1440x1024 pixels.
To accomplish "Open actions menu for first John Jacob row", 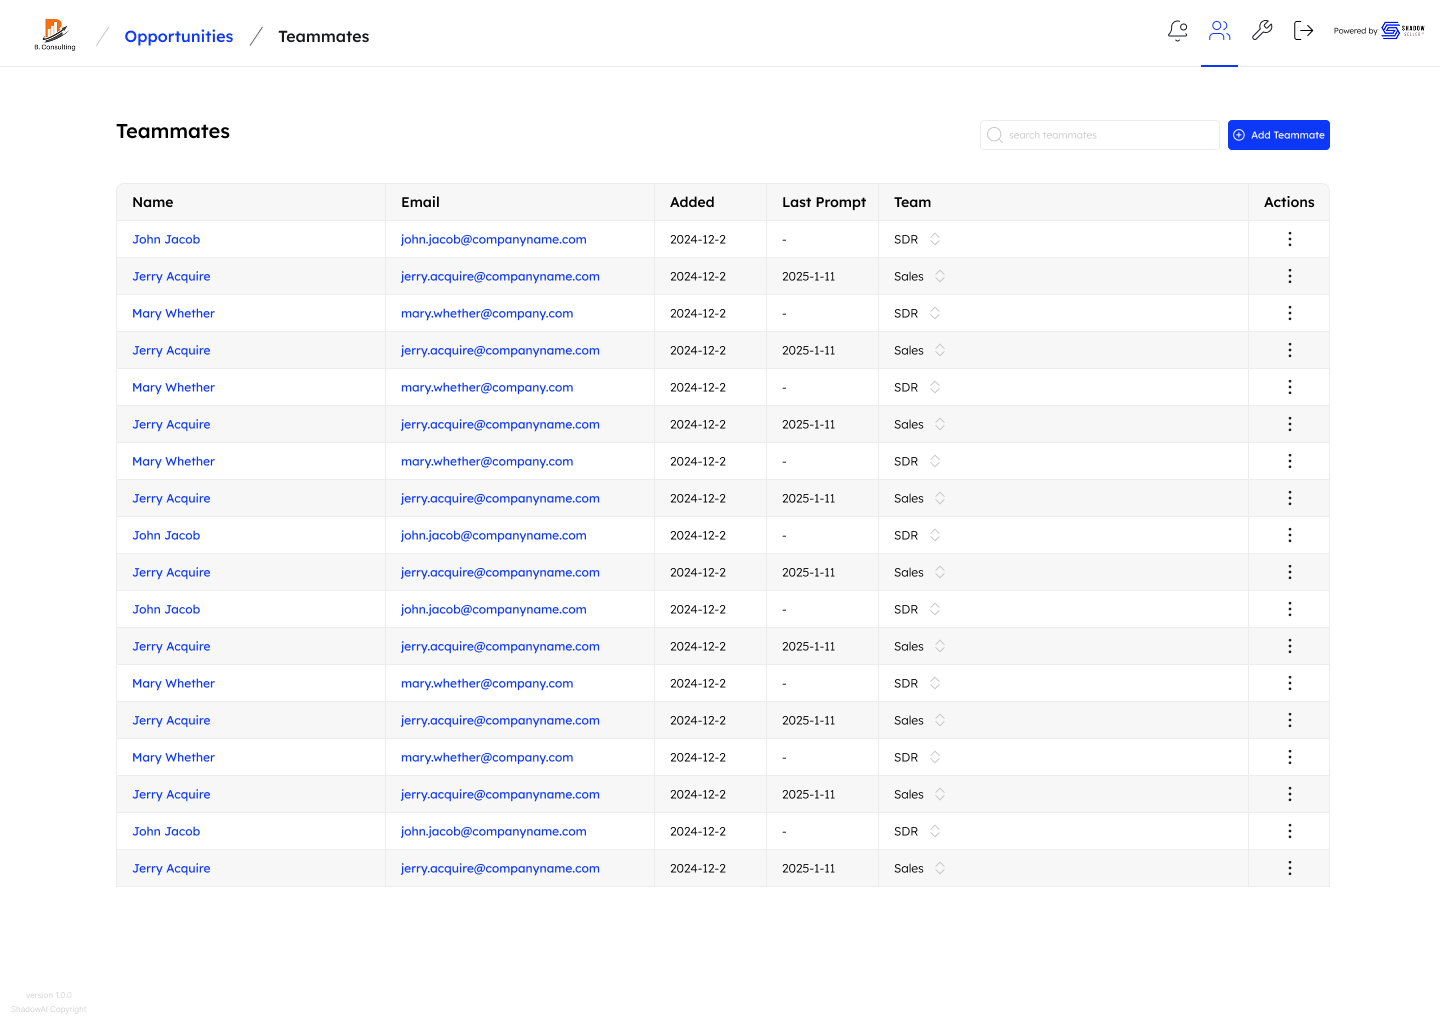I will click(1289, 239).
